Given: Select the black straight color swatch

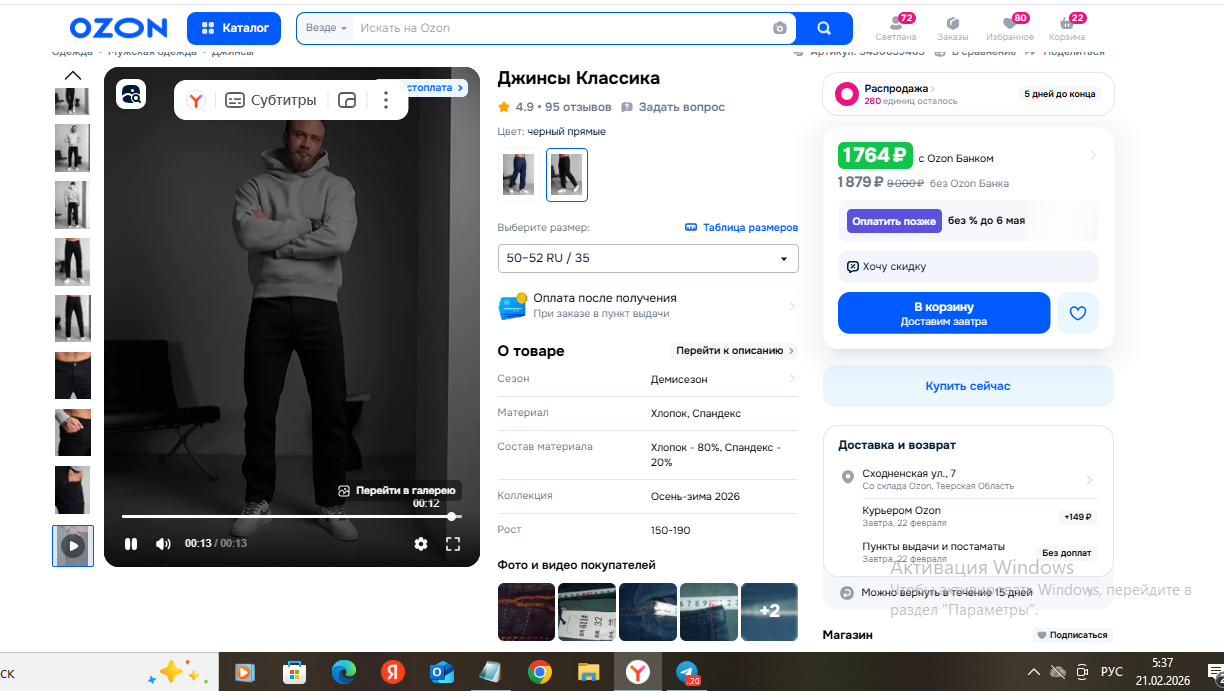Looking at the screenshot, I should pyautogui.click(x=567, y=175).
